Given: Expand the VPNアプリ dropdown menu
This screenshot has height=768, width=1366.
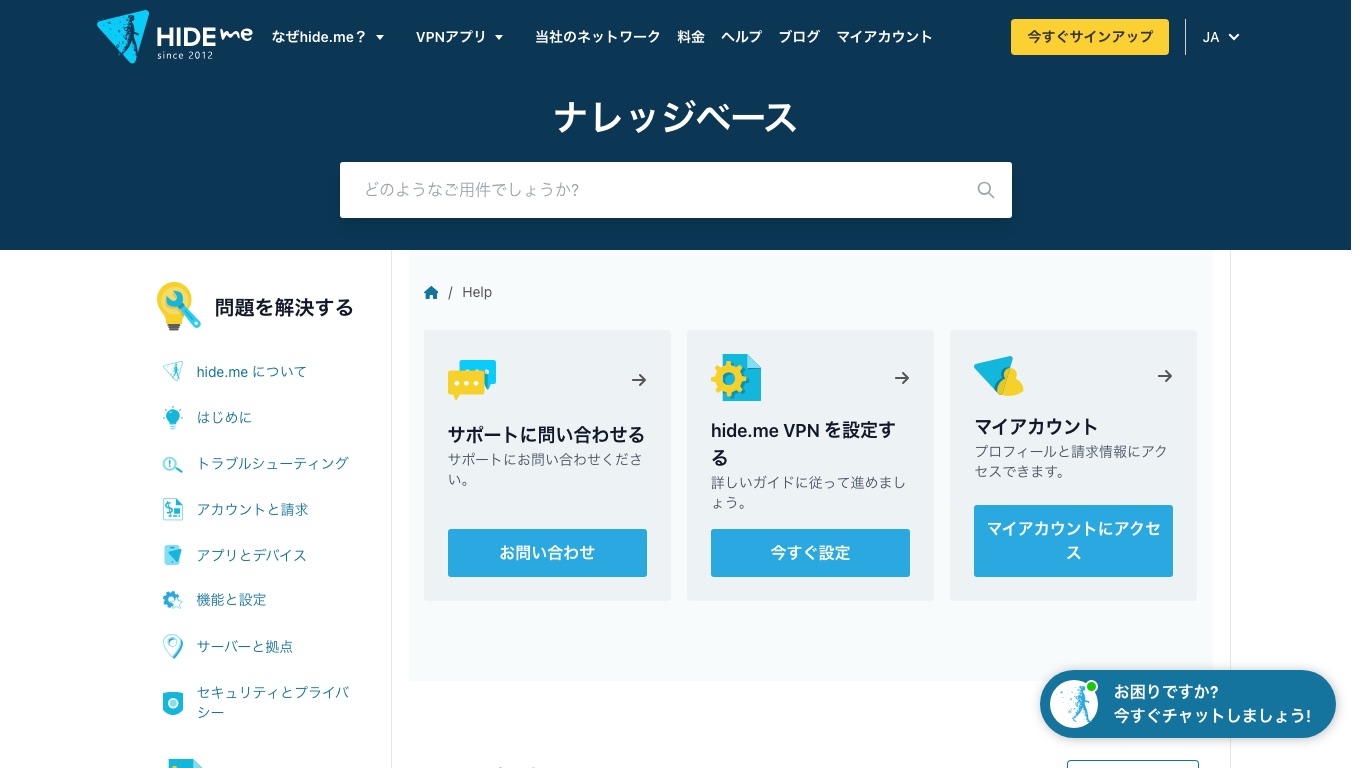Looking at the screenshot, I should [460, 37].
